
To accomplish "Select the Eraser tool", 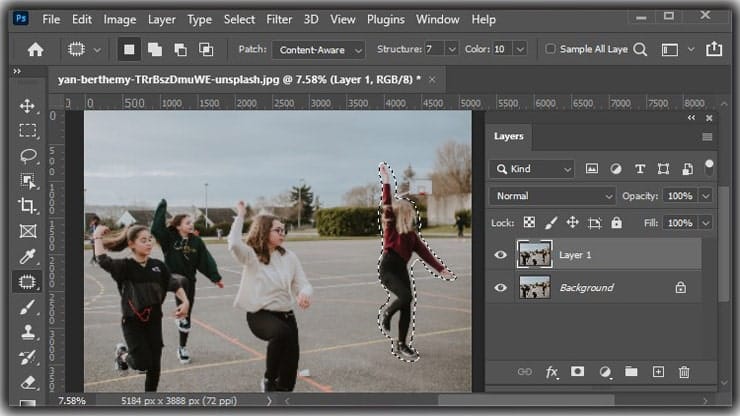I will click(x=27, y=382).
